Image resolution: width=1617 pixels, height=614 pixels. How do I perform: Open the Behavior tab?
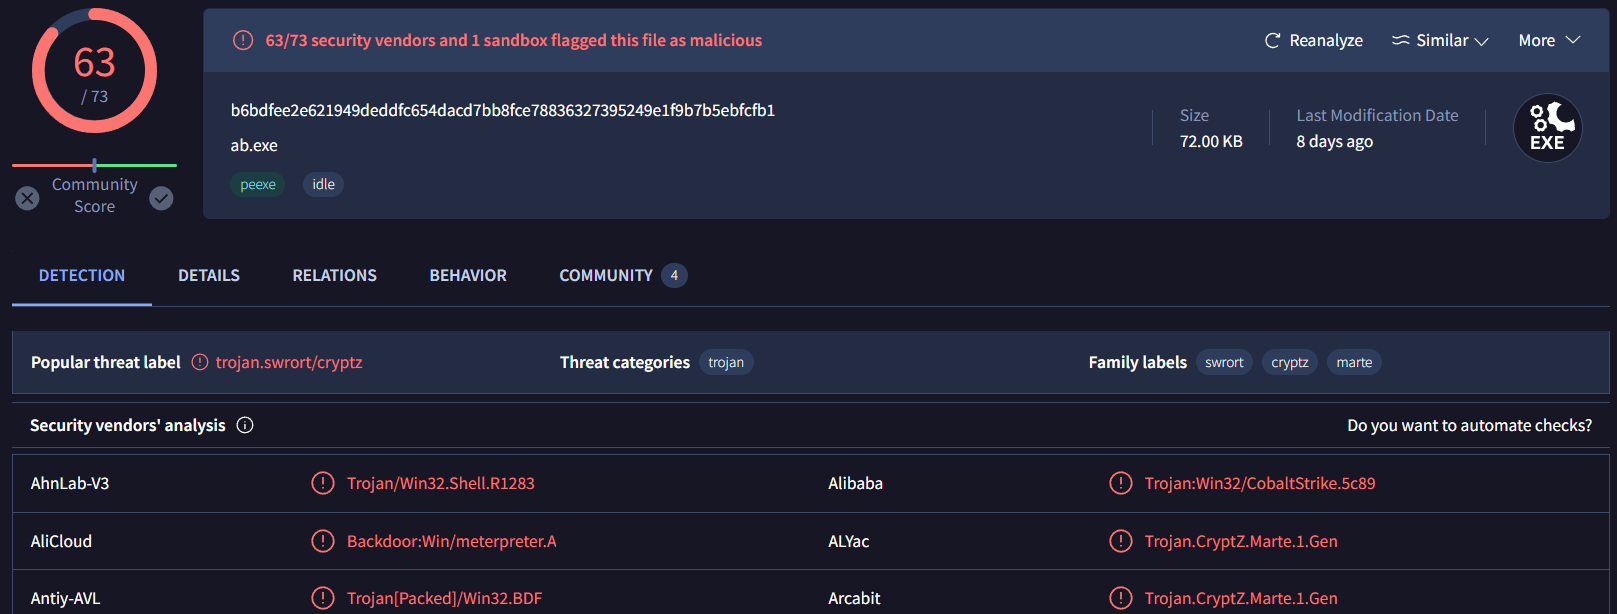468,275
